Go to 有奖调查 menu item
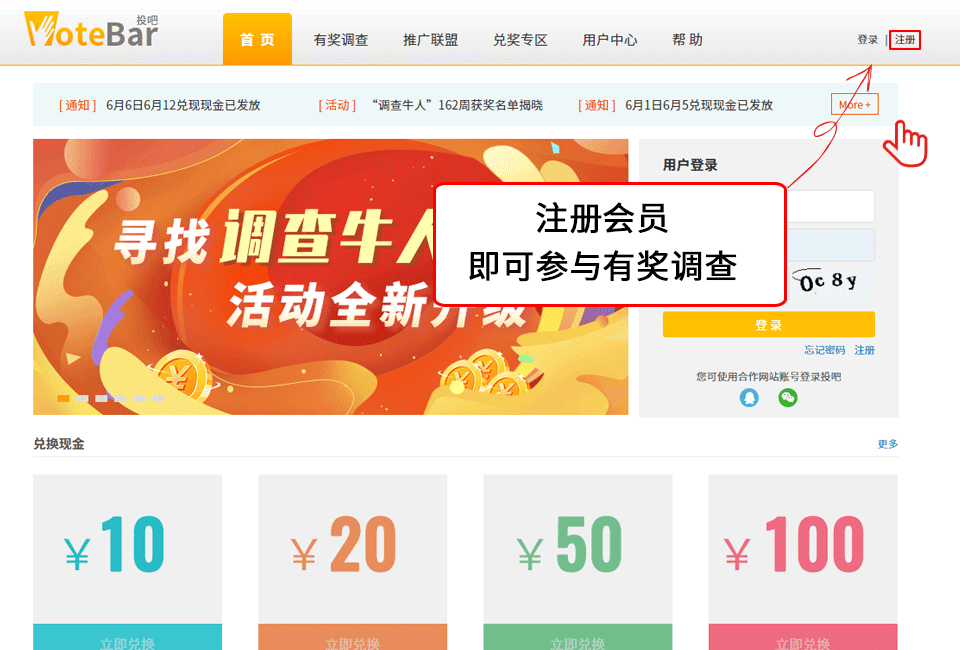This screenshot has width=960, height=650. (x=340, y=40)
